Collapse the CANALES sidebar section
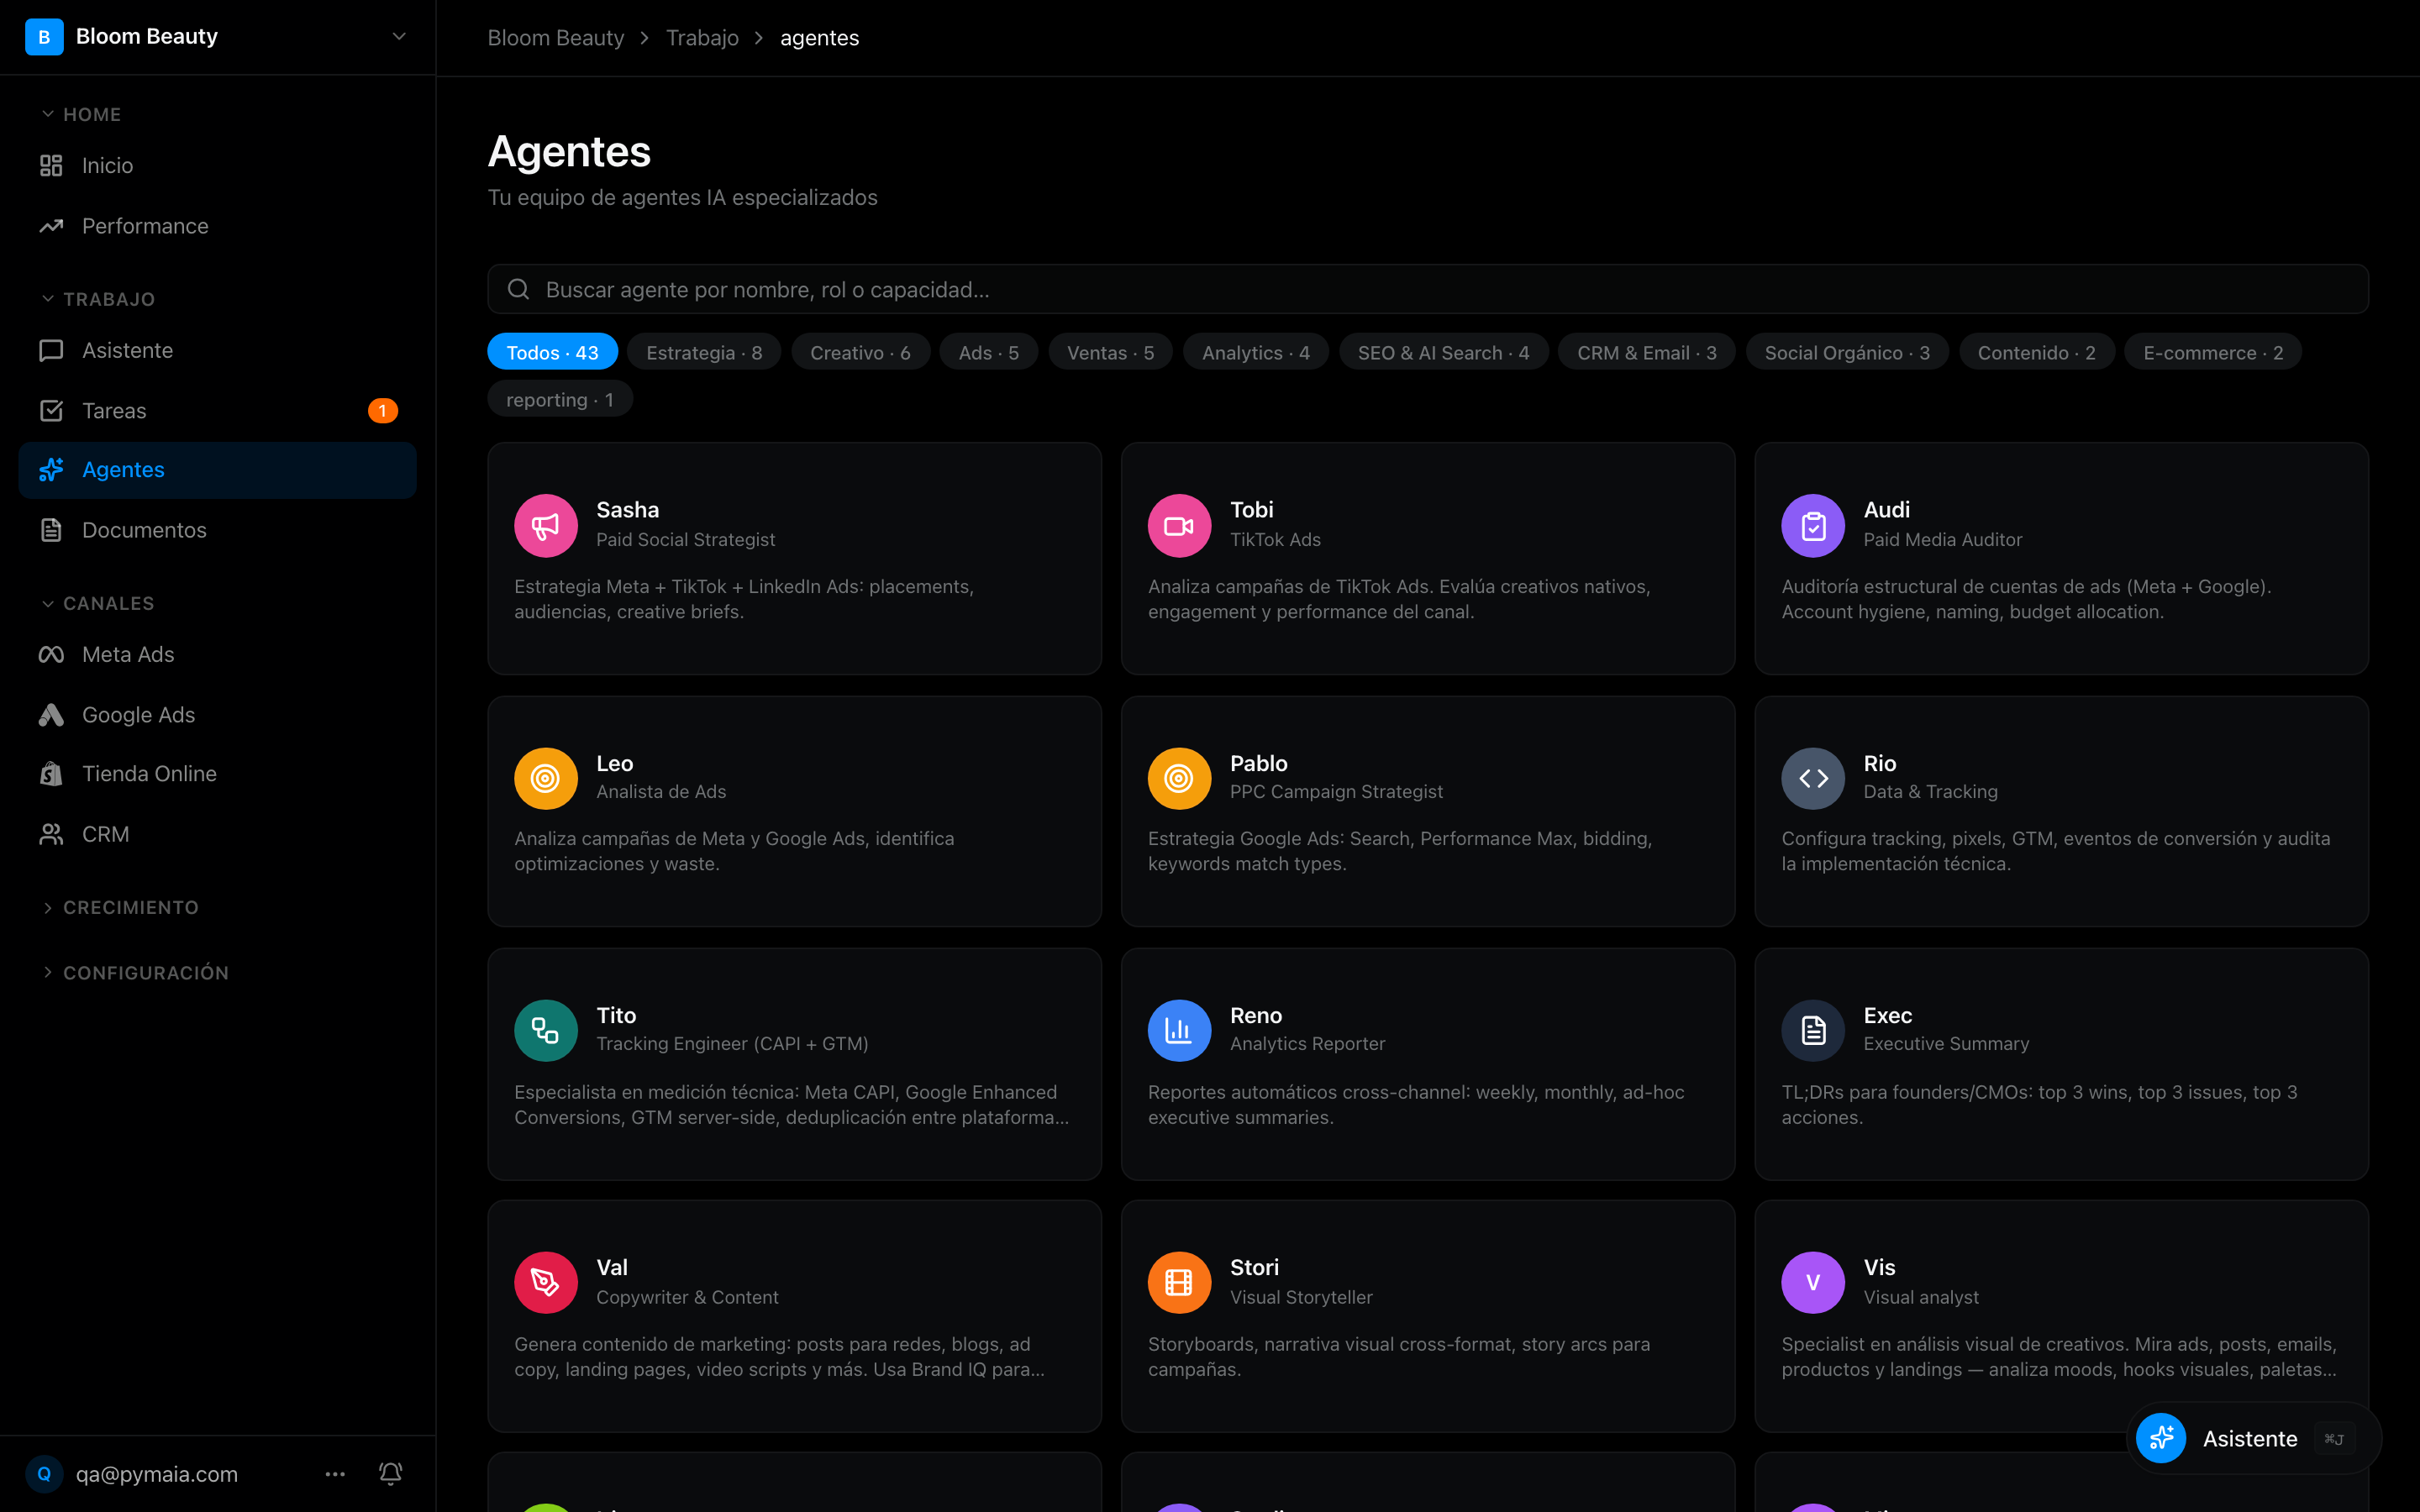The width and height of the screenshot is (2420, 1512). click(x=97, y=603)
